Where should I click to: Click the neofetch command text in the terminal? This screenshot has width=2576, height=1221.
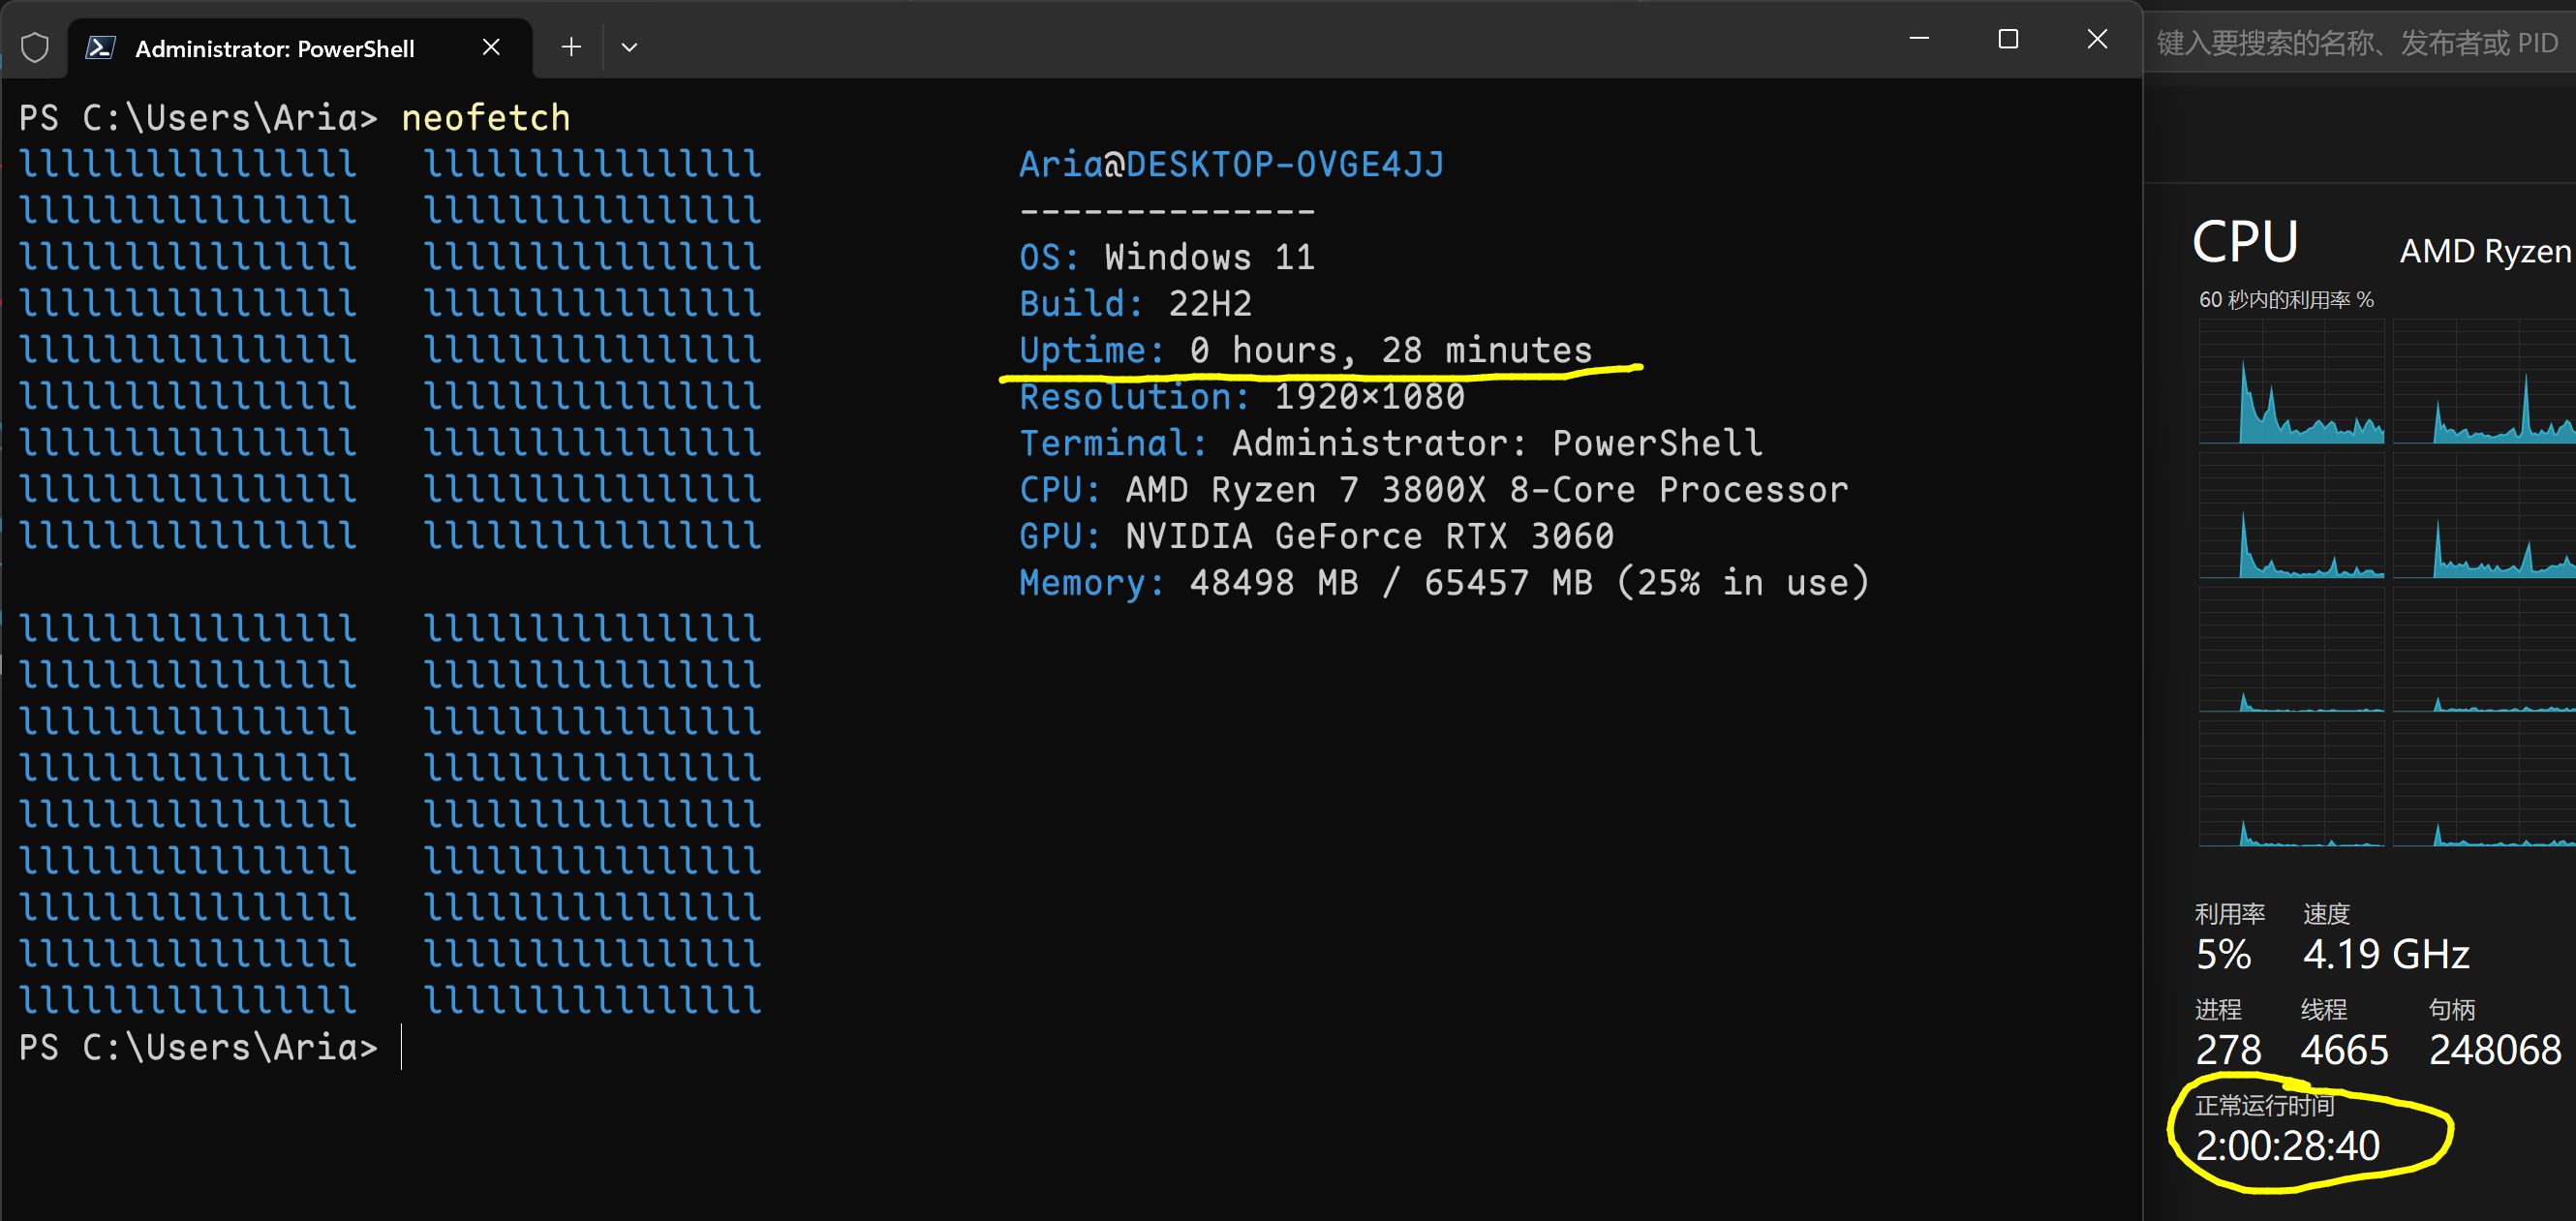(x=485, y=116)
